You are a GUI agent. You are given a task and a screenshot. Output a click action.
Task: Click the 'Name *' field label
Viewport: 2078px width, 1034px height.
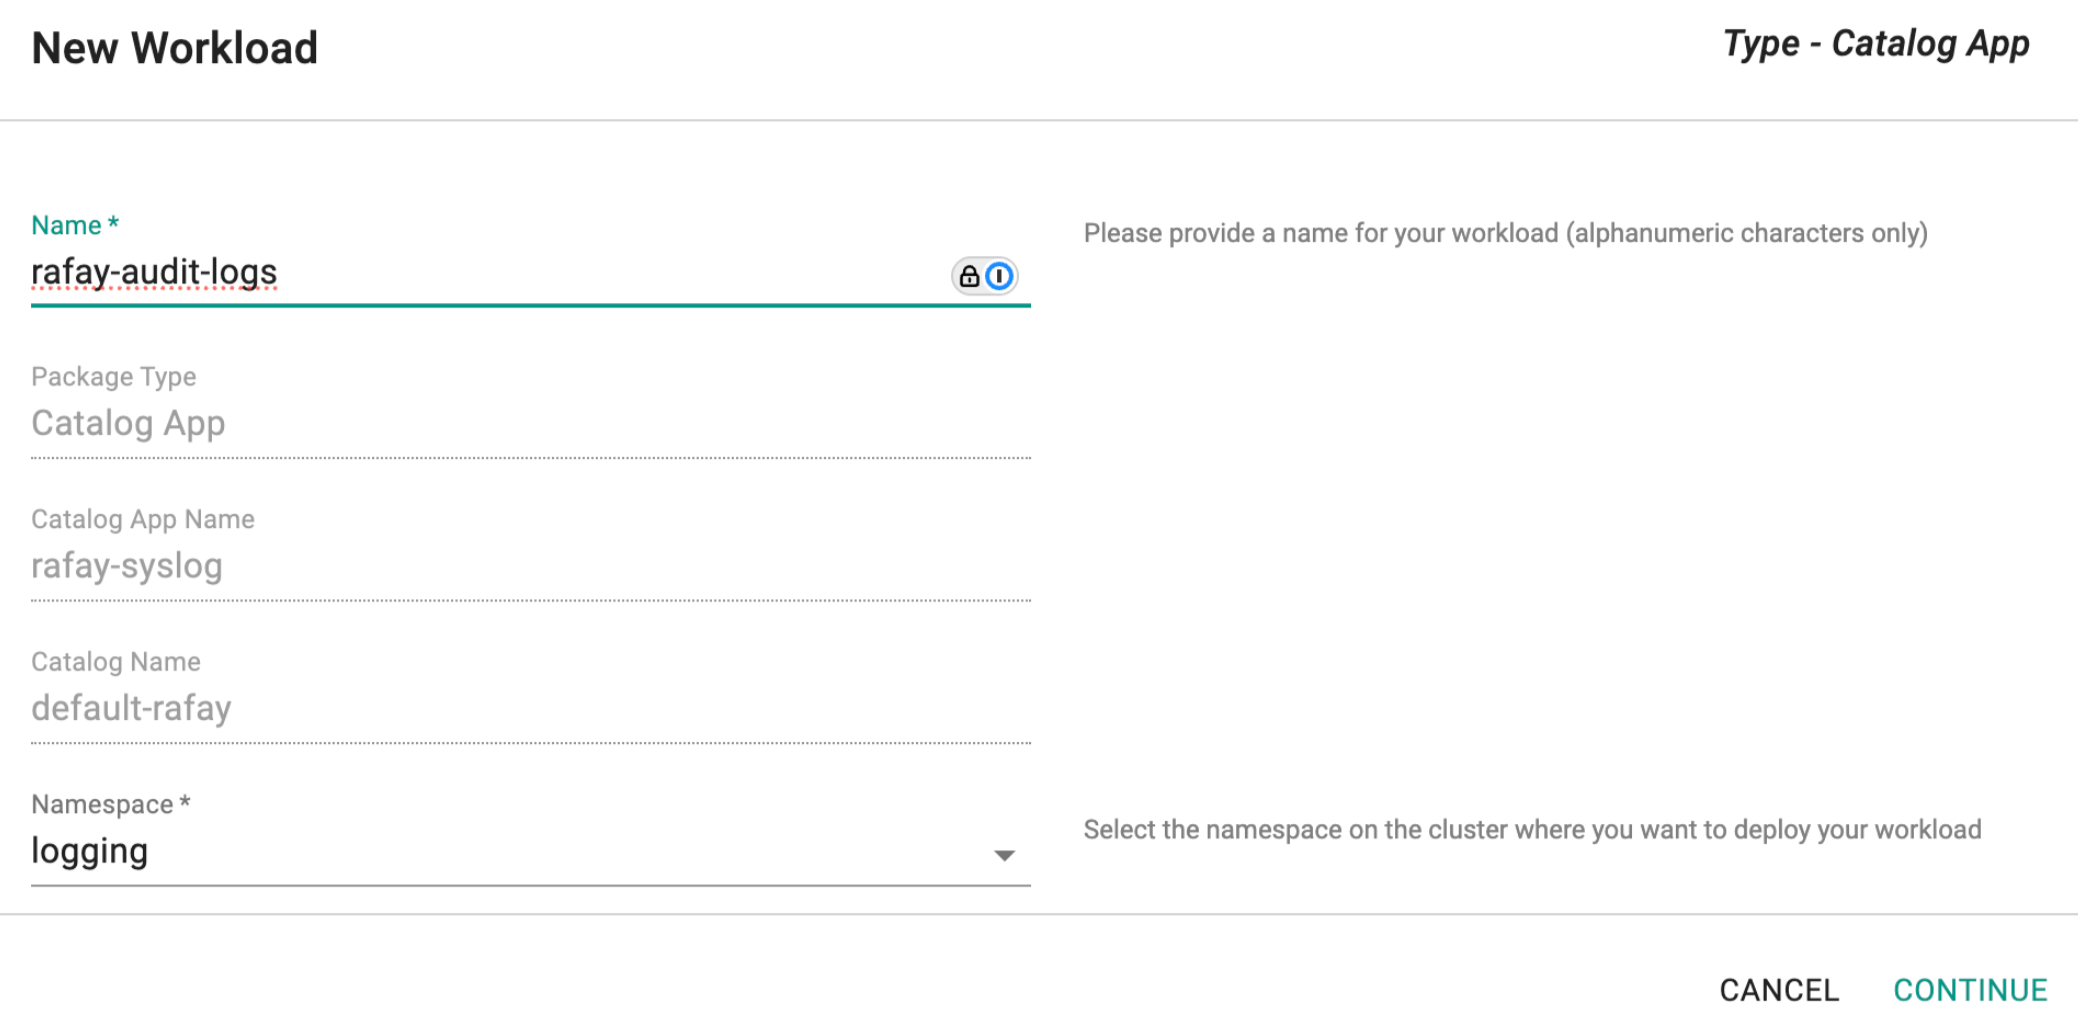point(74,225)
